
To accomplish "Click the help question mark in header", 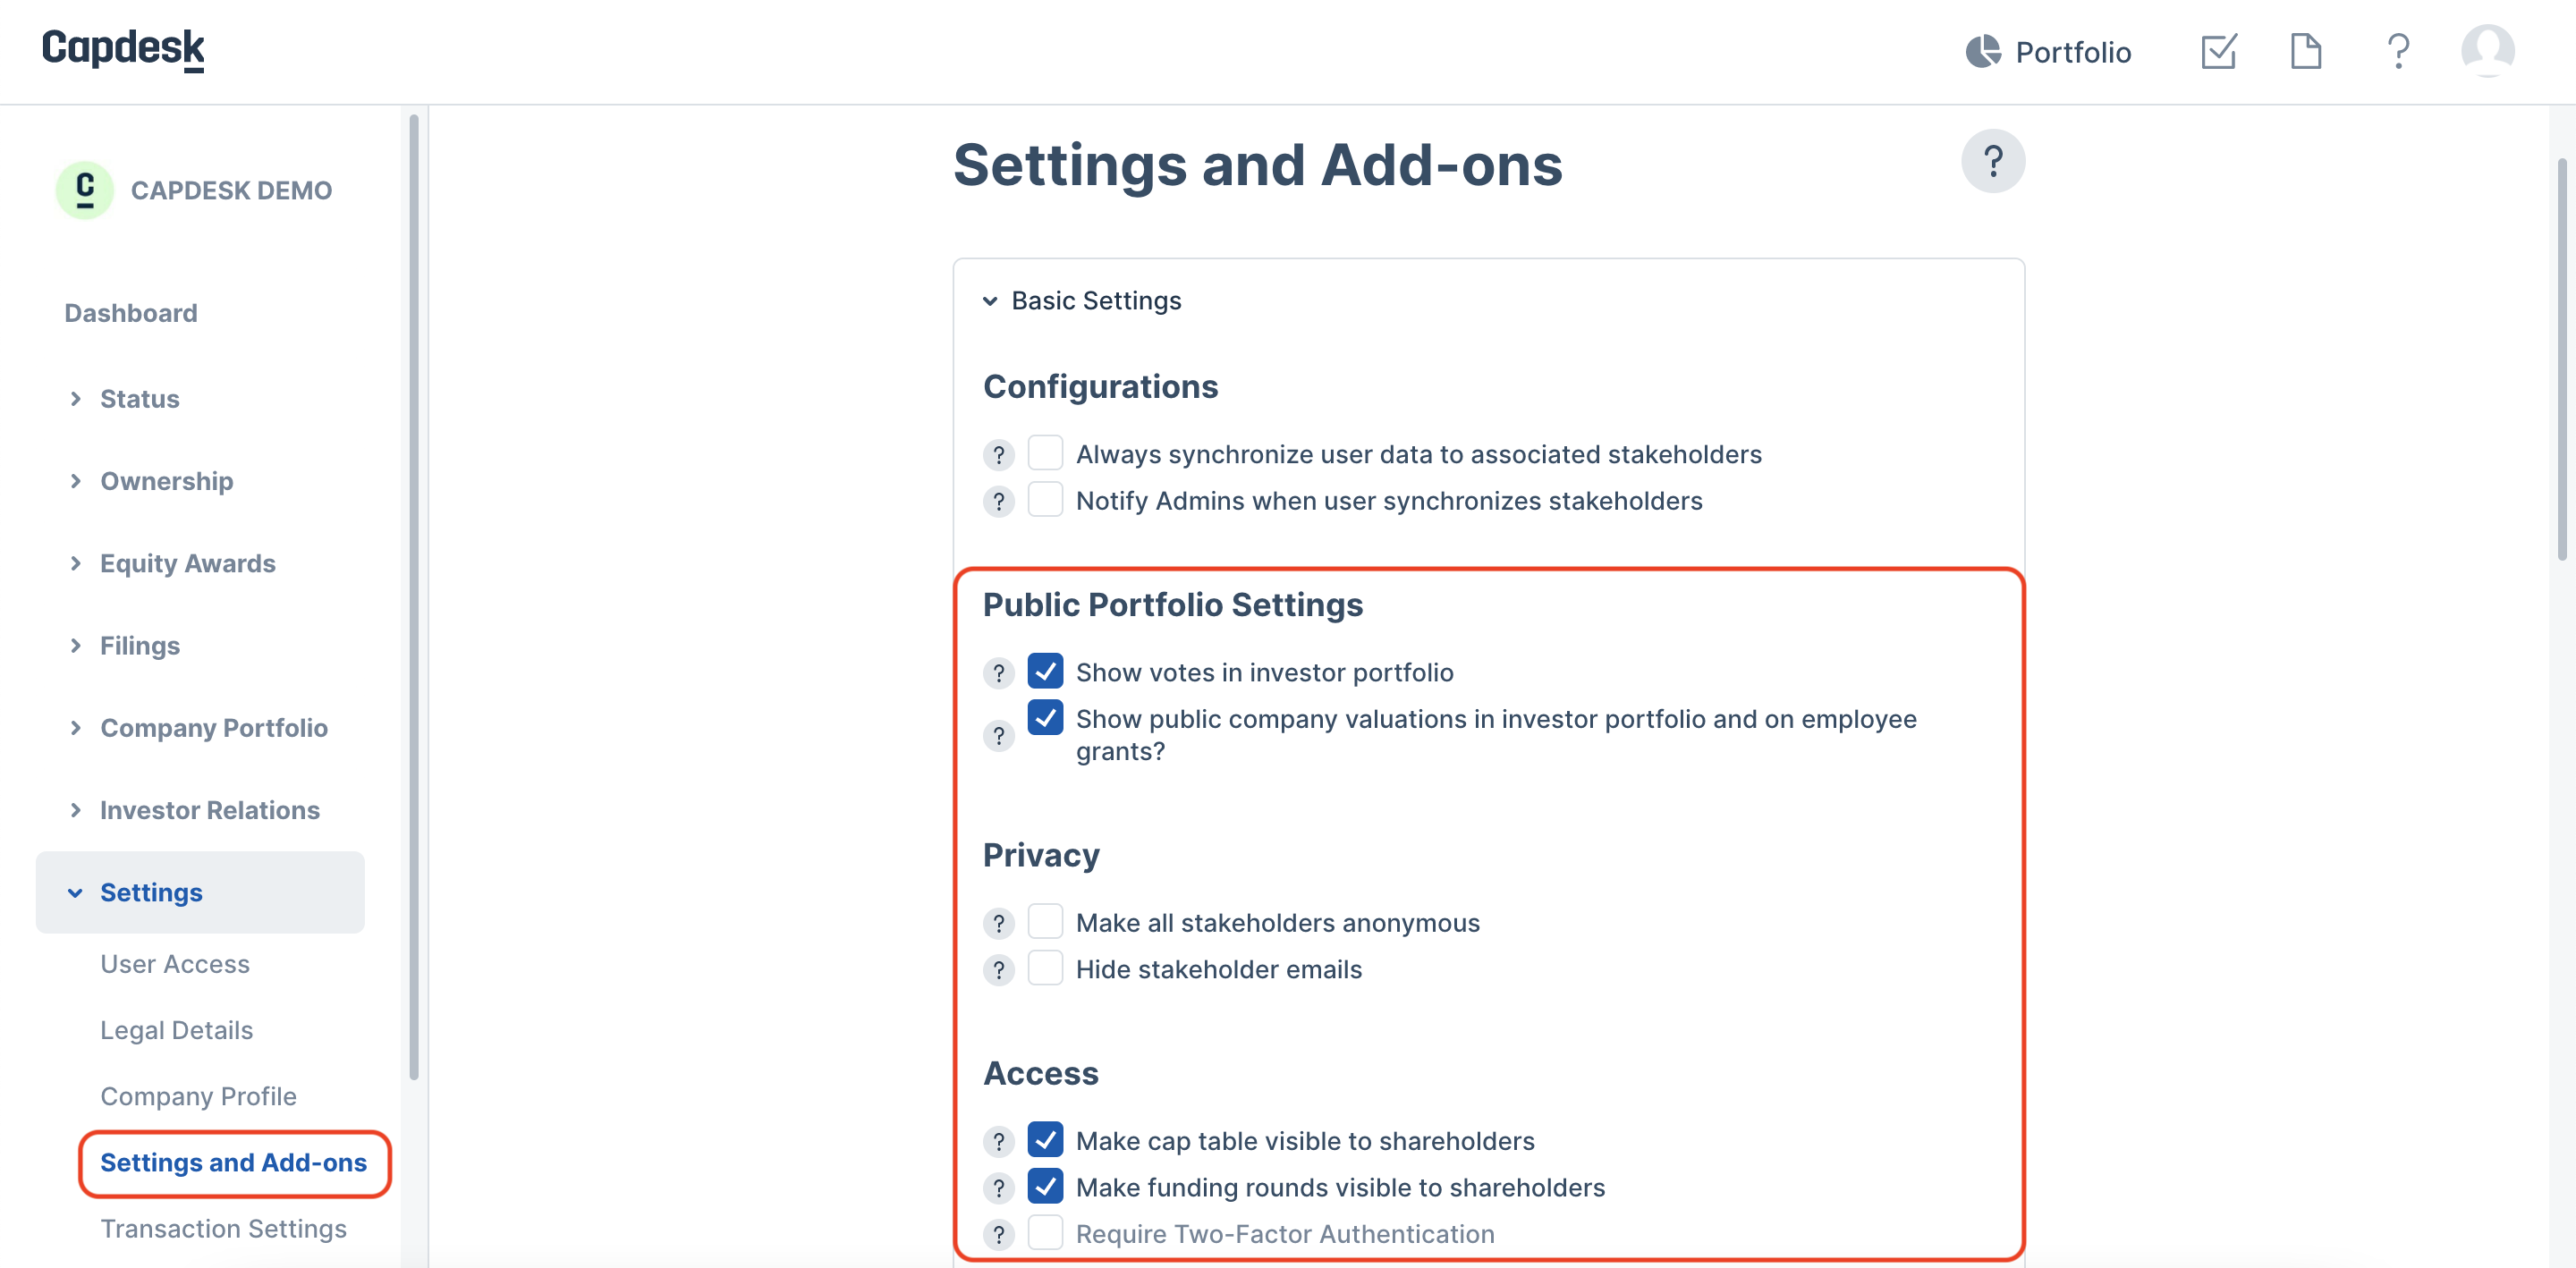I will coord(2397,51).
